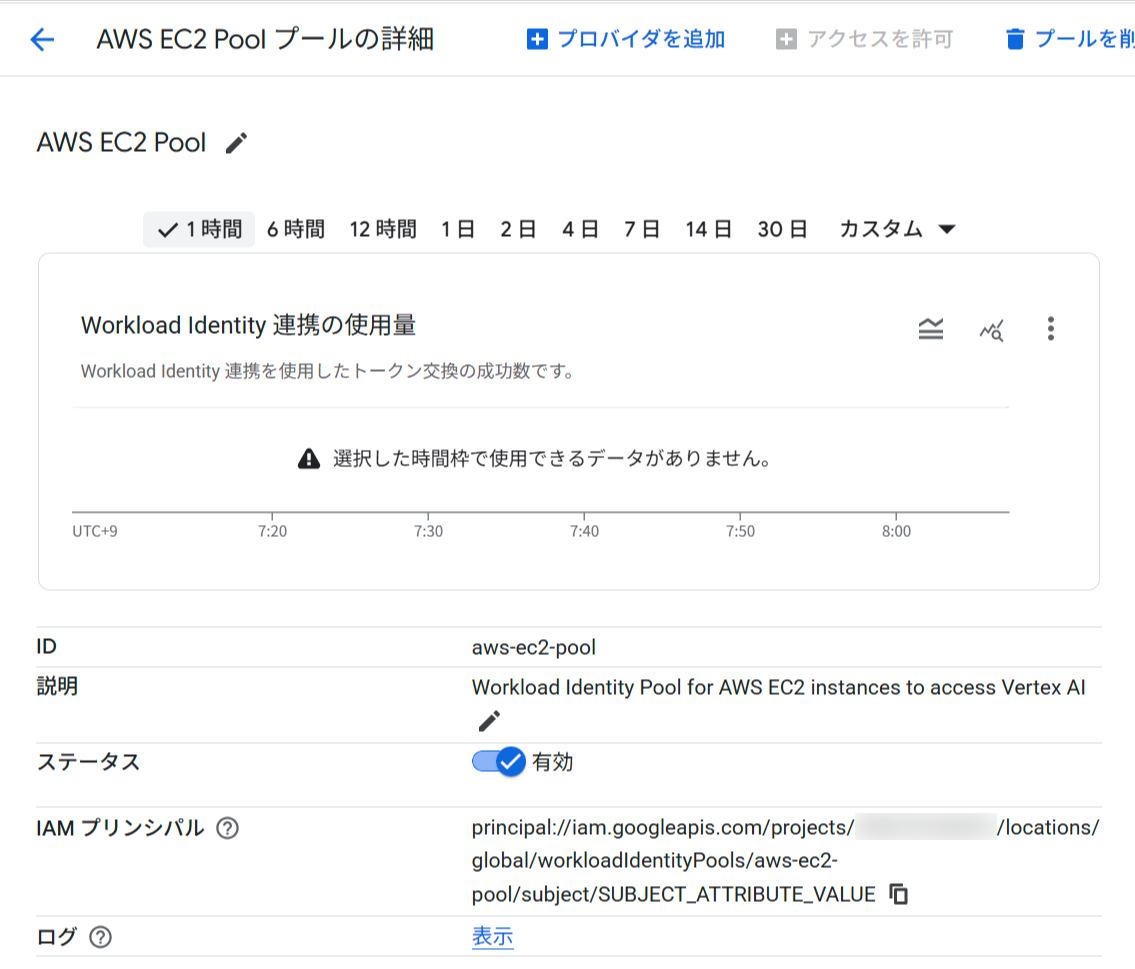Click the plus icon beside プロバイダを追加
The height and width of the screenshot is (969, 1135).
[538, 38]
